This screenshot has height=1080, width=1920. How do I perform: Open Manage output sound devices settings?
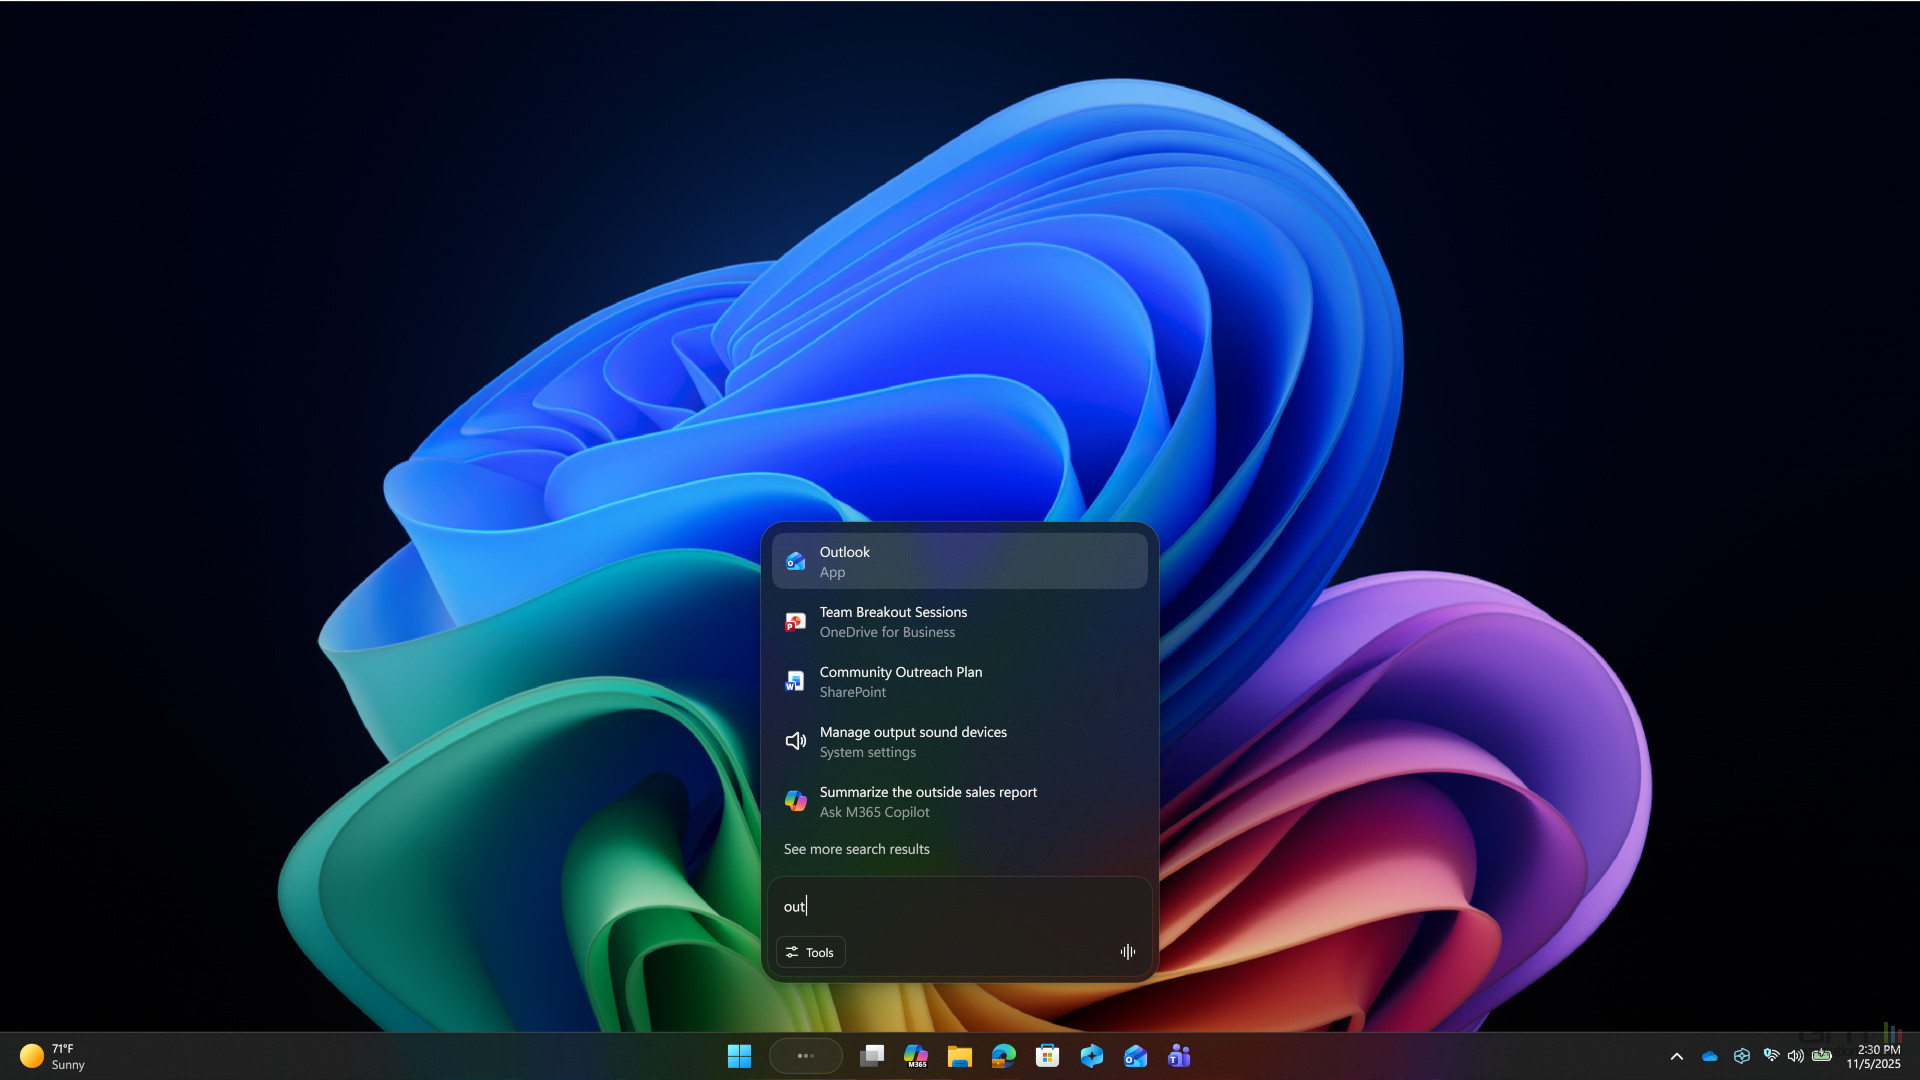[x=958, y=740]
